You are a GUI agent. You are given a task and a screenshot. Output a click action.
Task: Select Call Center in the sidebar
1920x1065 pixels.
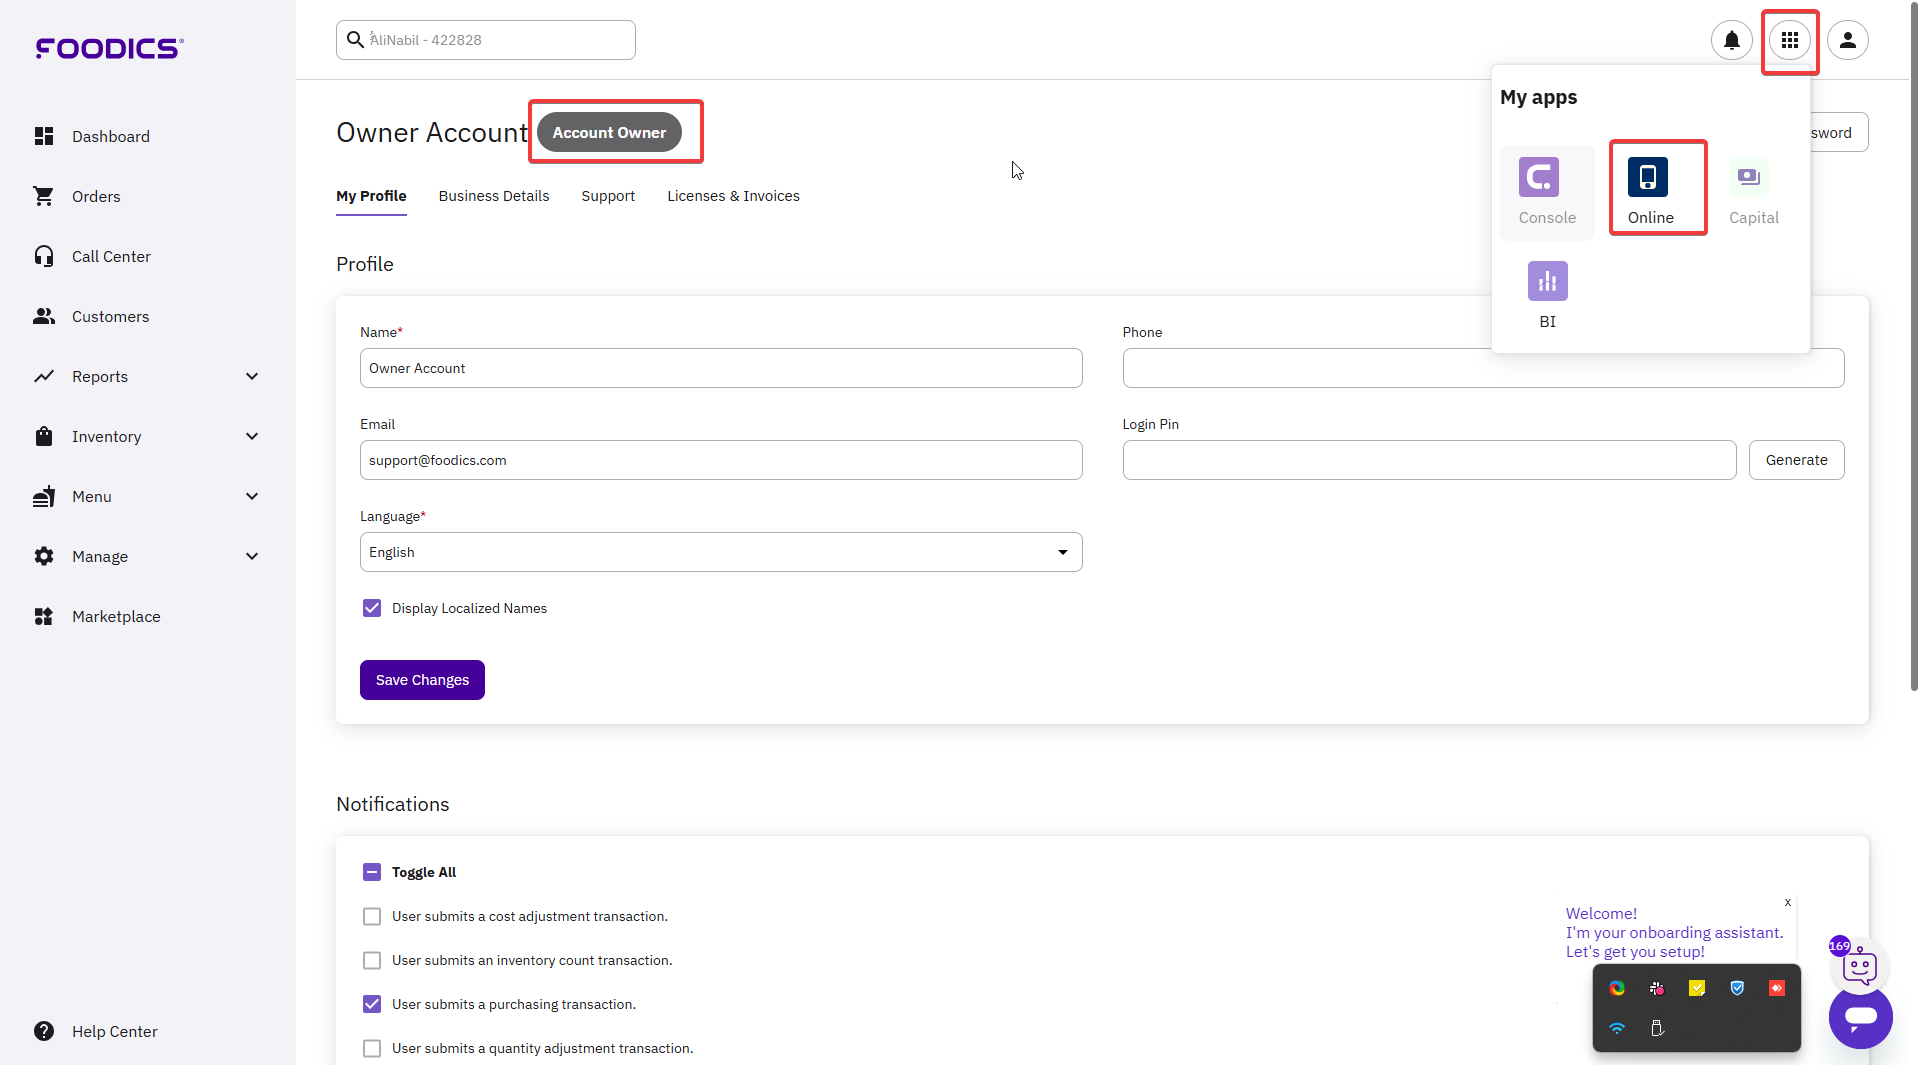(x=113, y=256)
